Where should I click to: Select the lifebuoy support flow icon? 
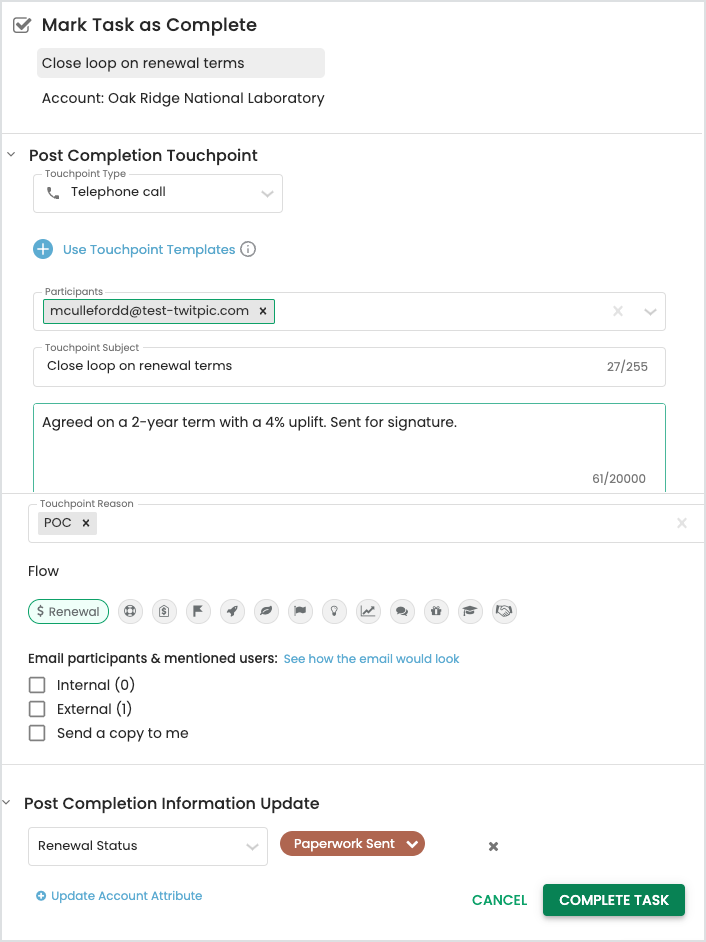tap(130, 612)
